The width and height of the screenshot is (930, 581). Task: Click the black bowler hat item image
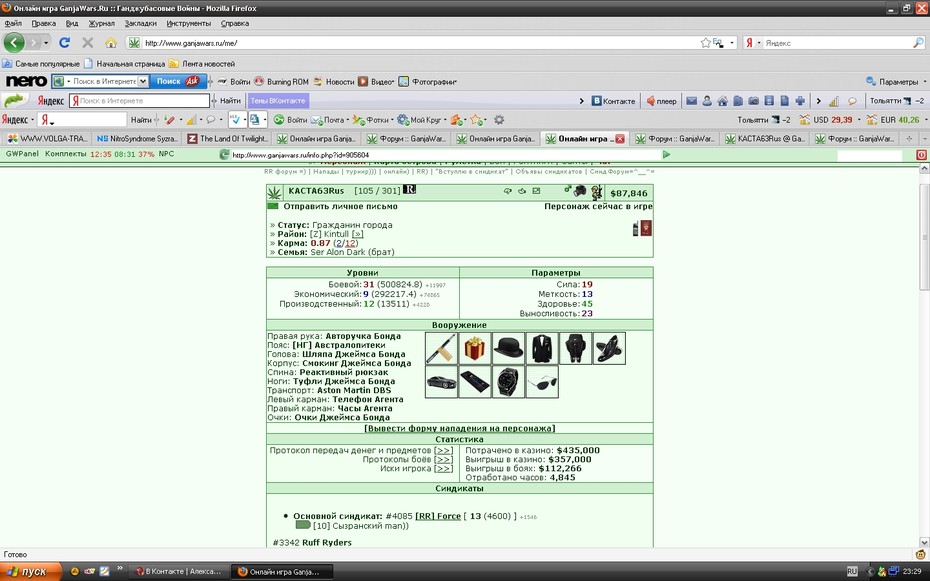click(508, 349)
